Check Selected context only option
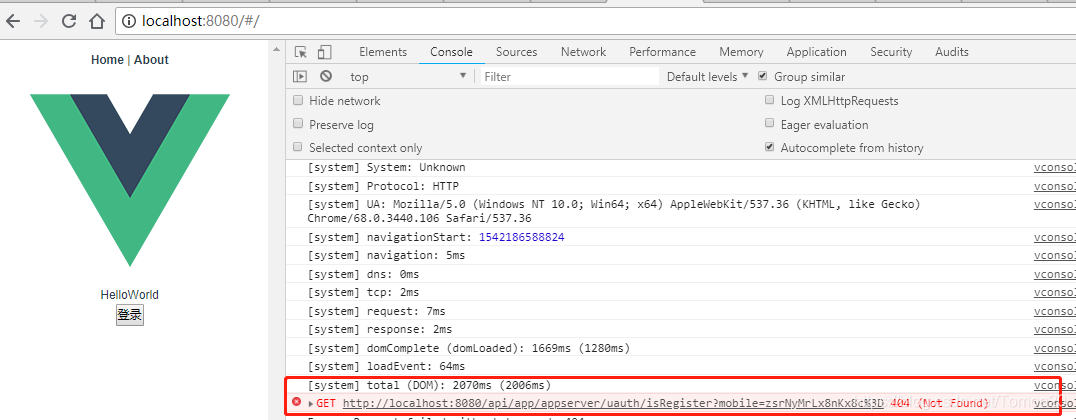 [x=298, y=147]
